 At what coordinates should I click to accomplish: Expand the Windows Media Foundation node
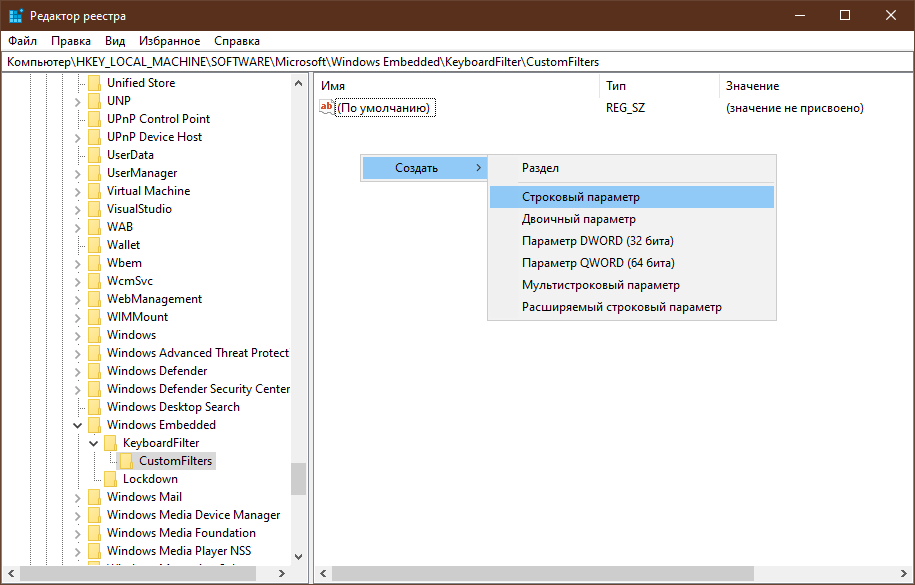[78, 534]
